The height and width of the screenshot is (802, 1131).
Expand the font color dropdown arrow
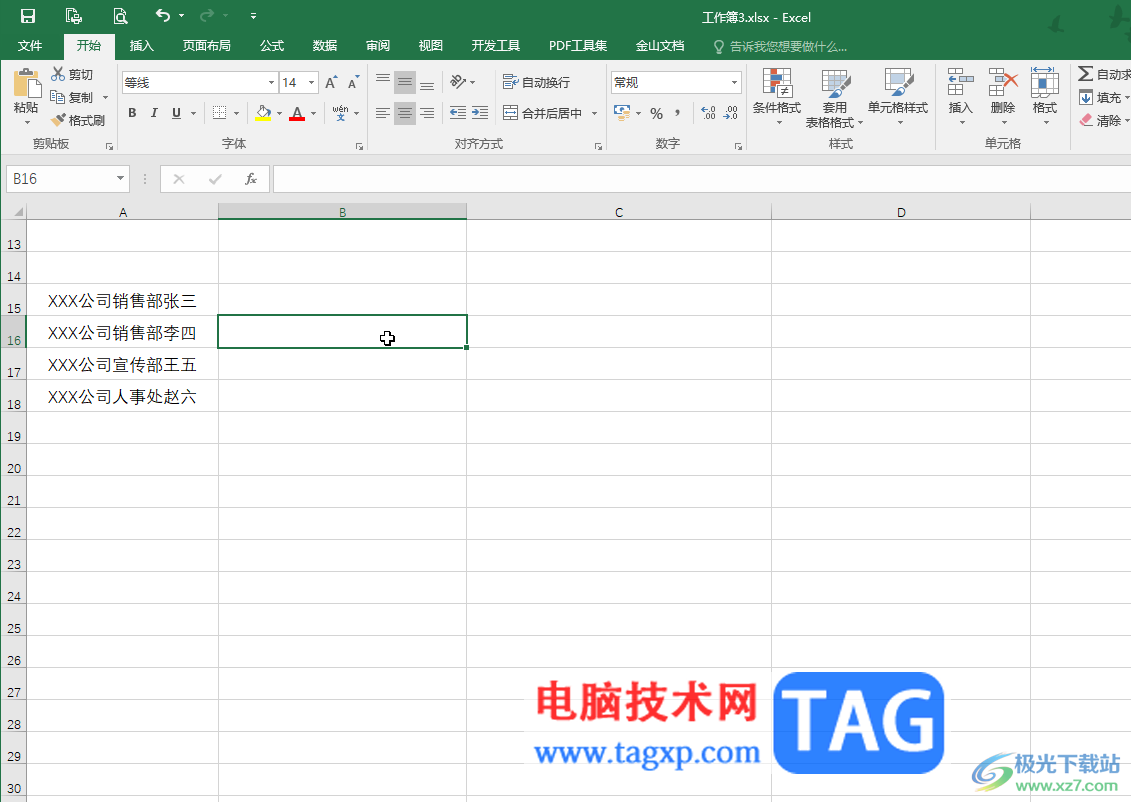(313, 113)
